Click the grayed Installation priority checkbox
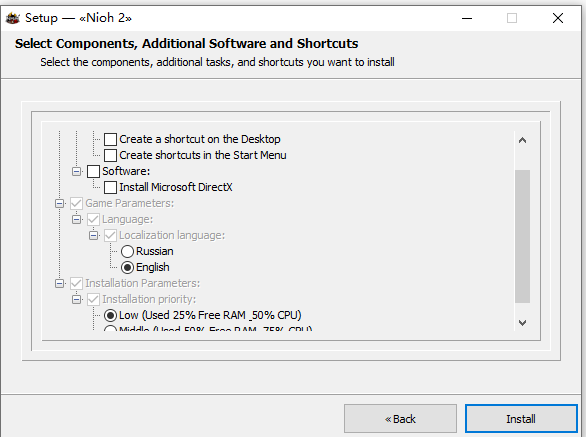The height and width of the screenshot is (437, 586). 93,299
